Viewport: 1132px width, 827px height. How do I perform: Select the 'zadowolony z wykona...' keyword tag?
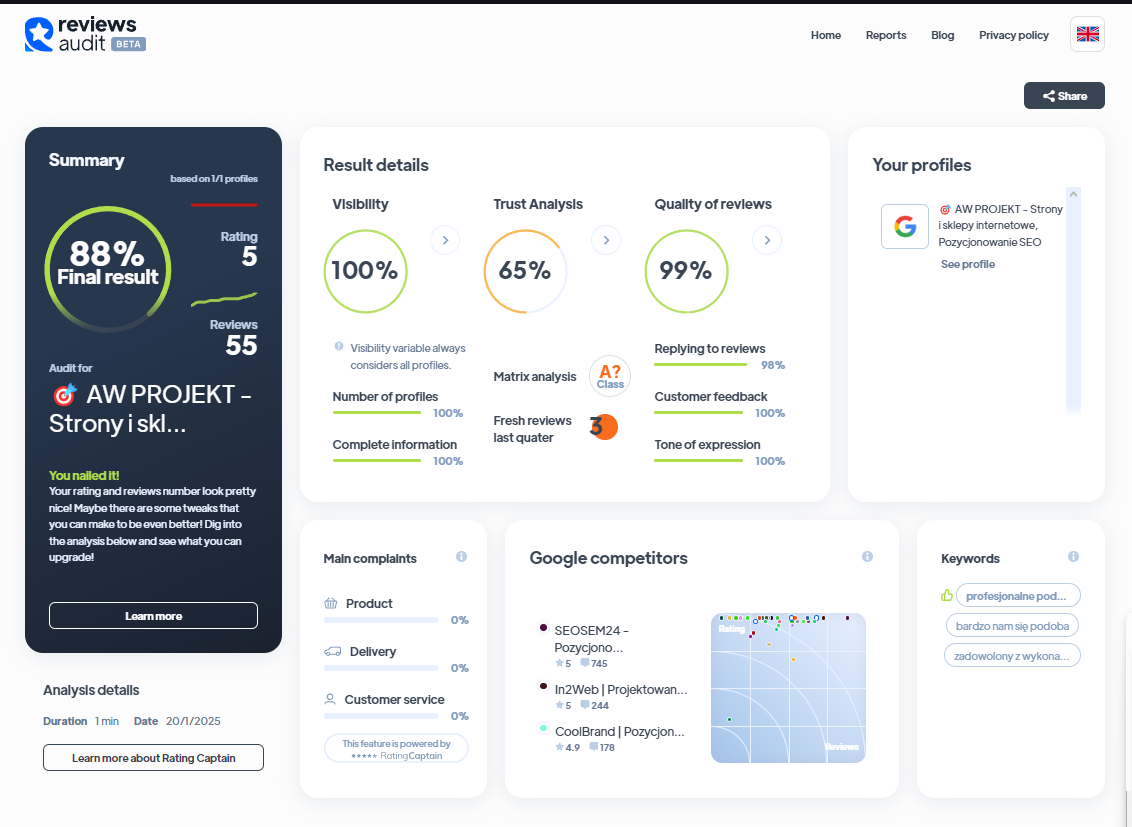click(x=1012, y=656)
